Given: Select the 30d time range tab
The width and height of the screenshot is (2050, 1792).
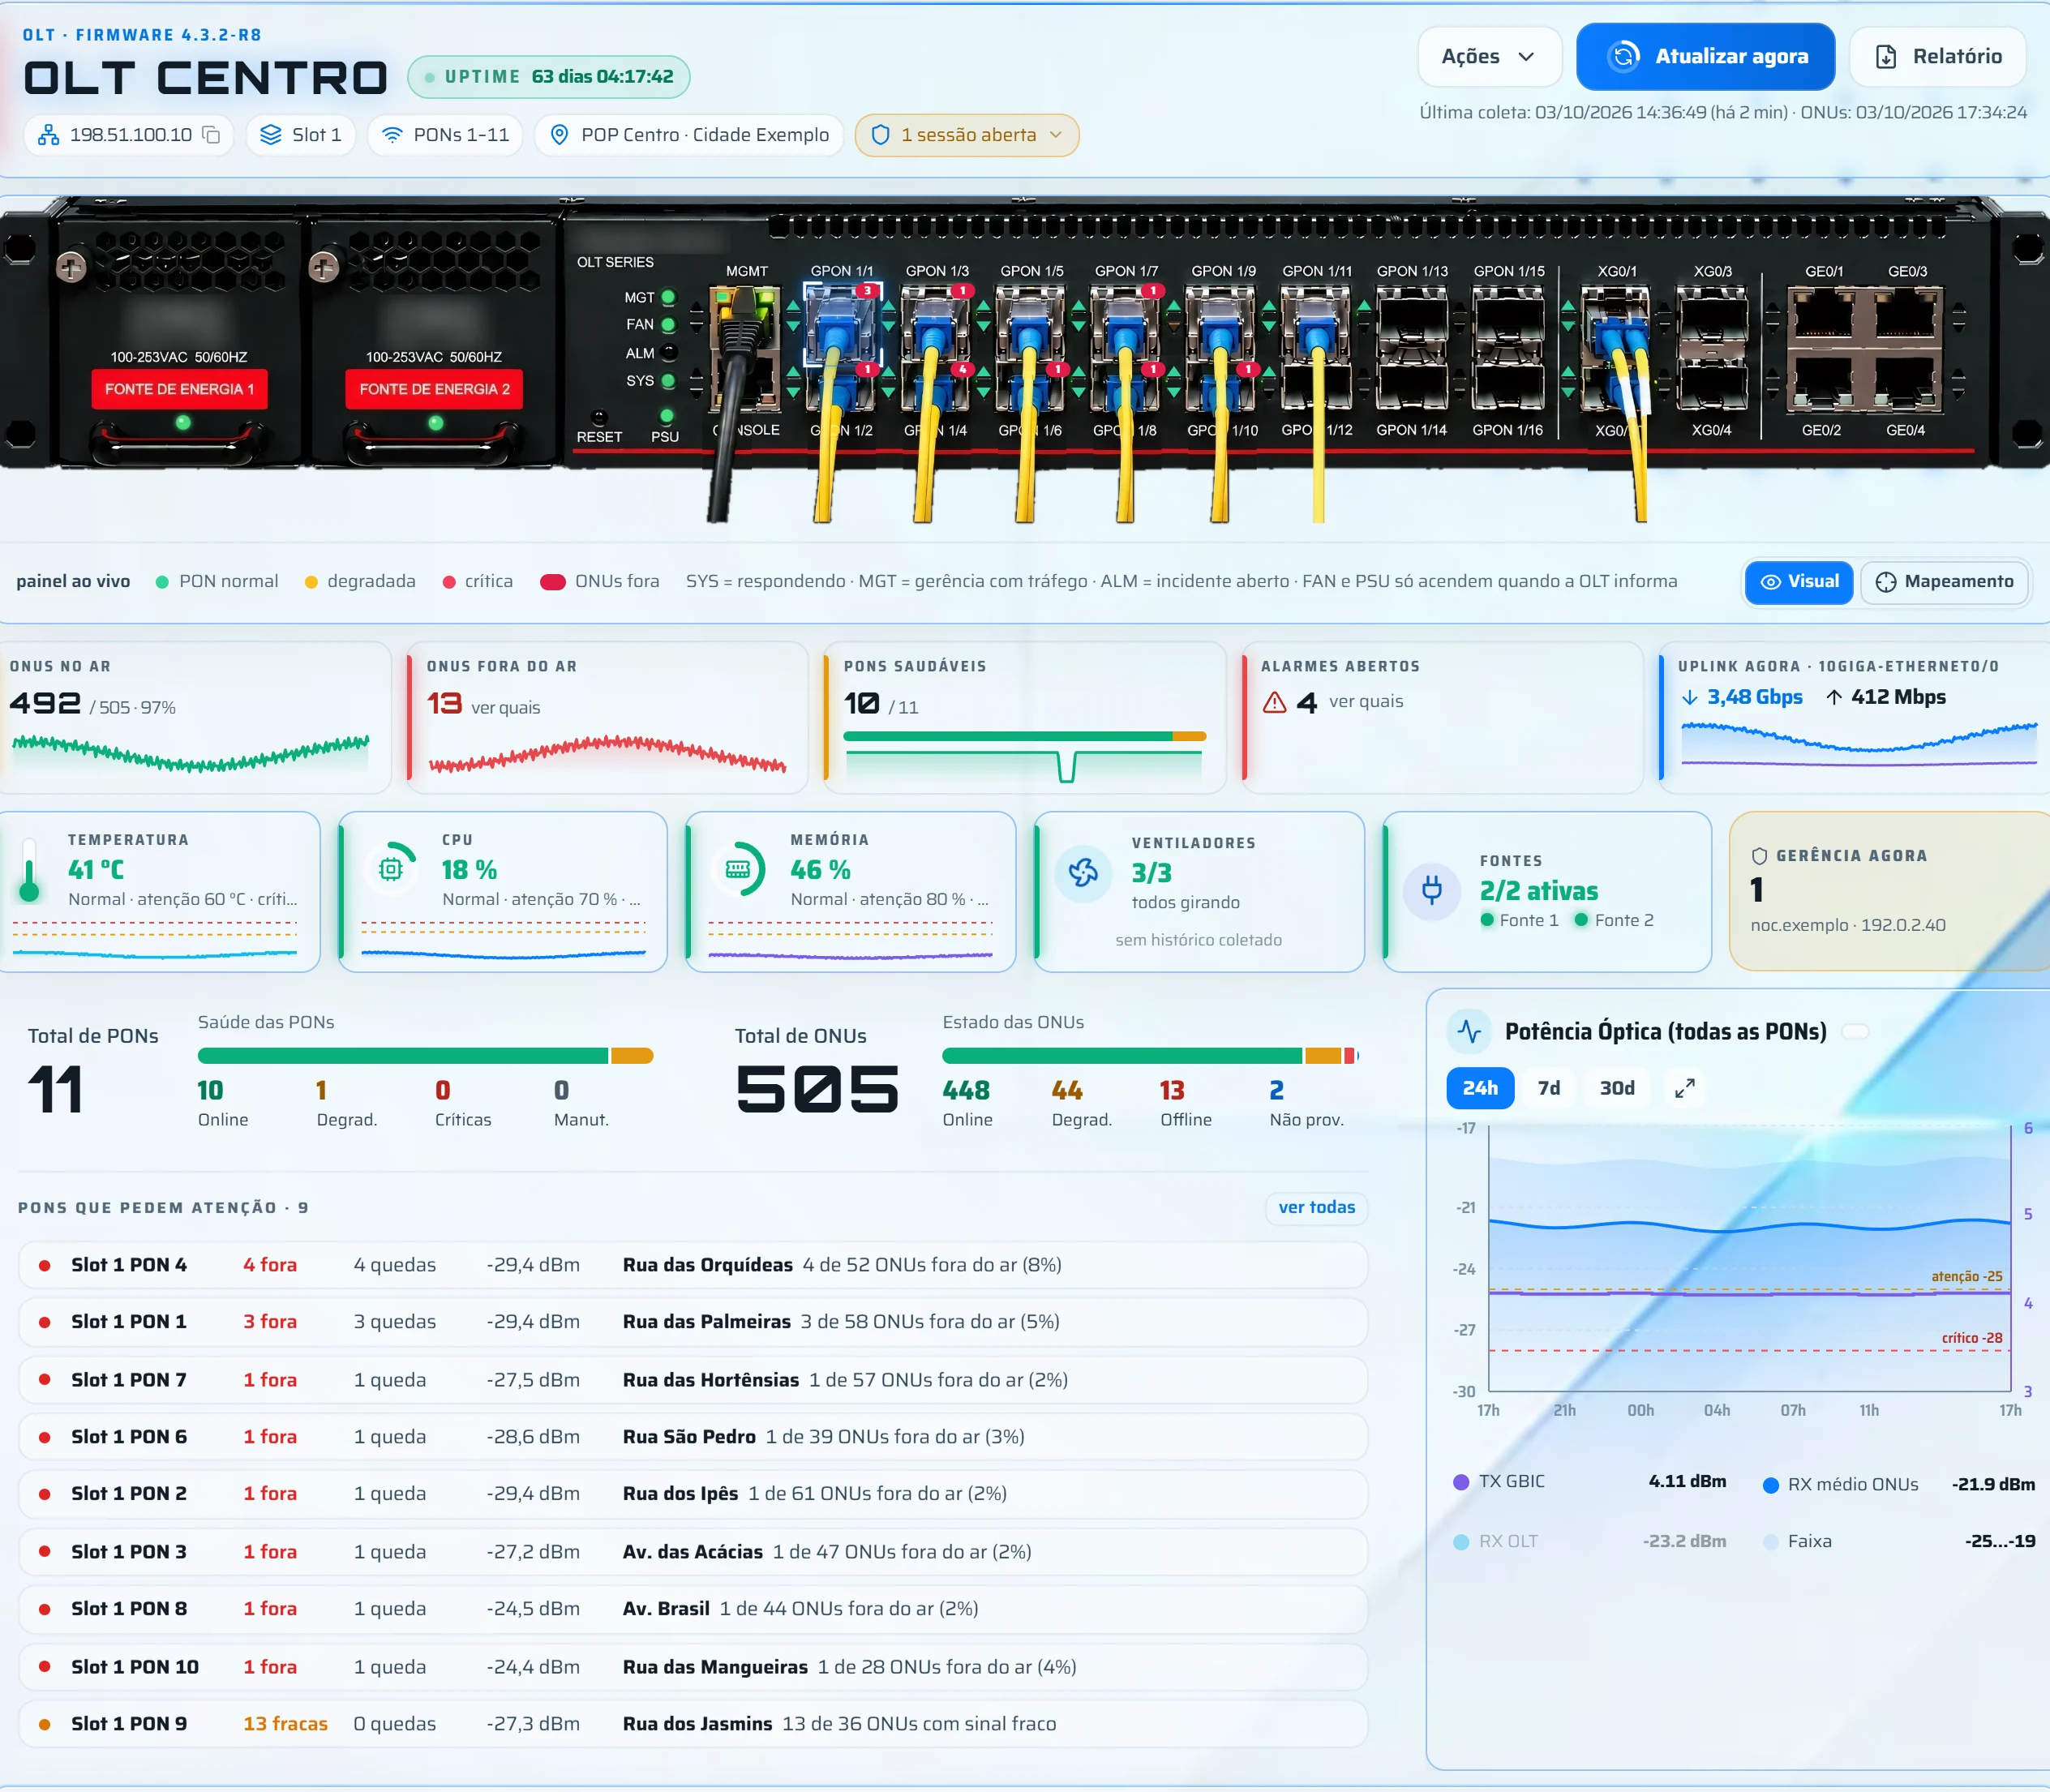Looking at the screenshot, I should tap(1617, 1088).
